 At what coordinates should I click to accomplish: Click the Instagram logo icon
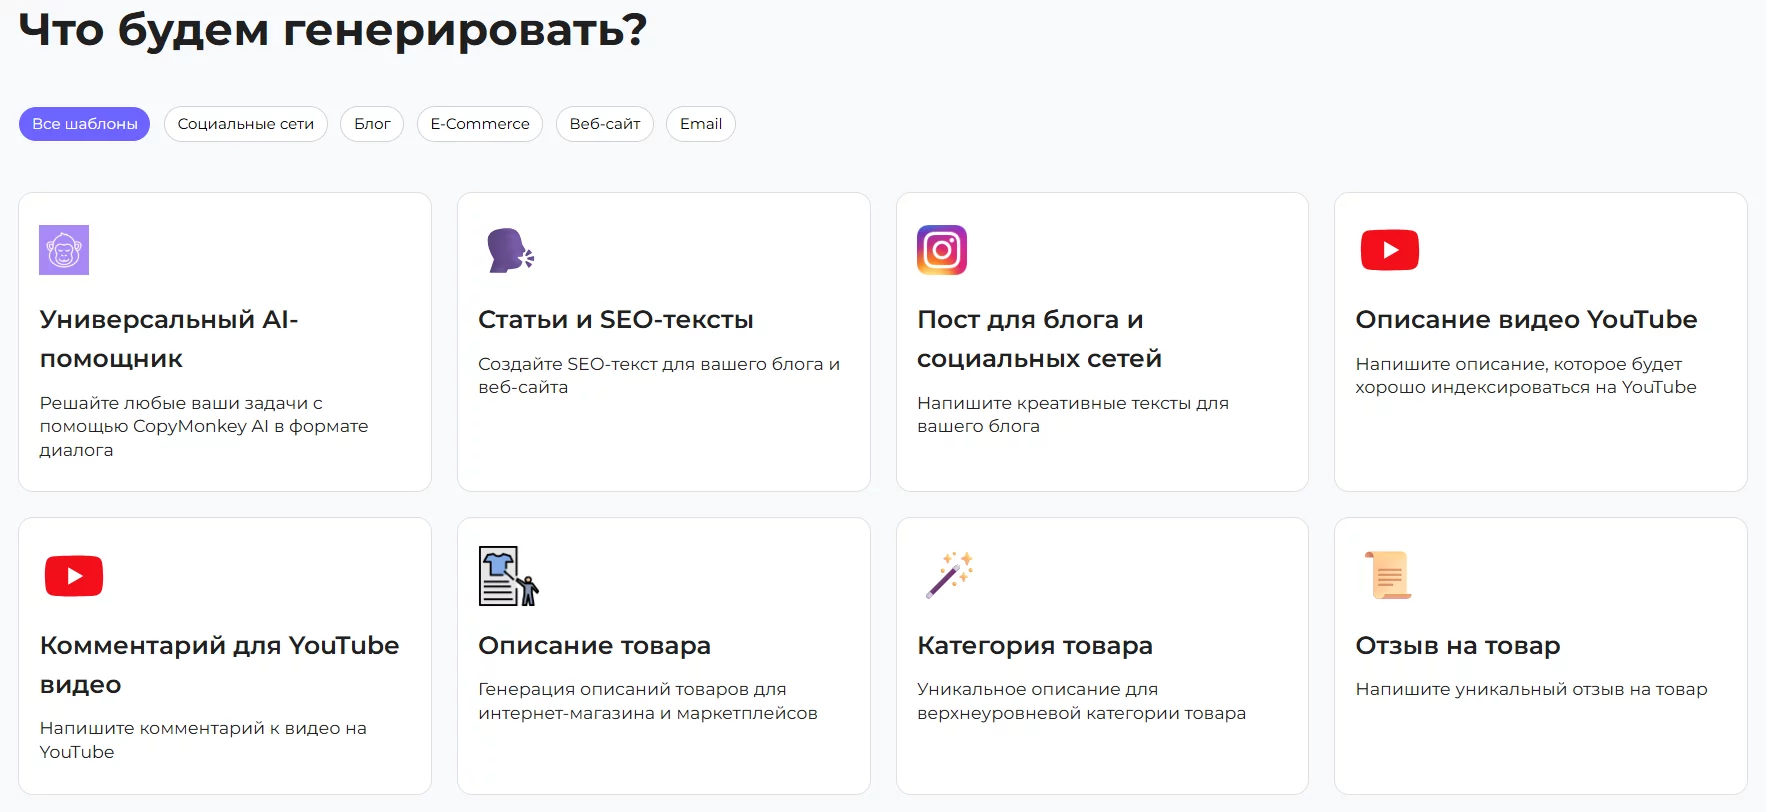click(x=942, y=250)
